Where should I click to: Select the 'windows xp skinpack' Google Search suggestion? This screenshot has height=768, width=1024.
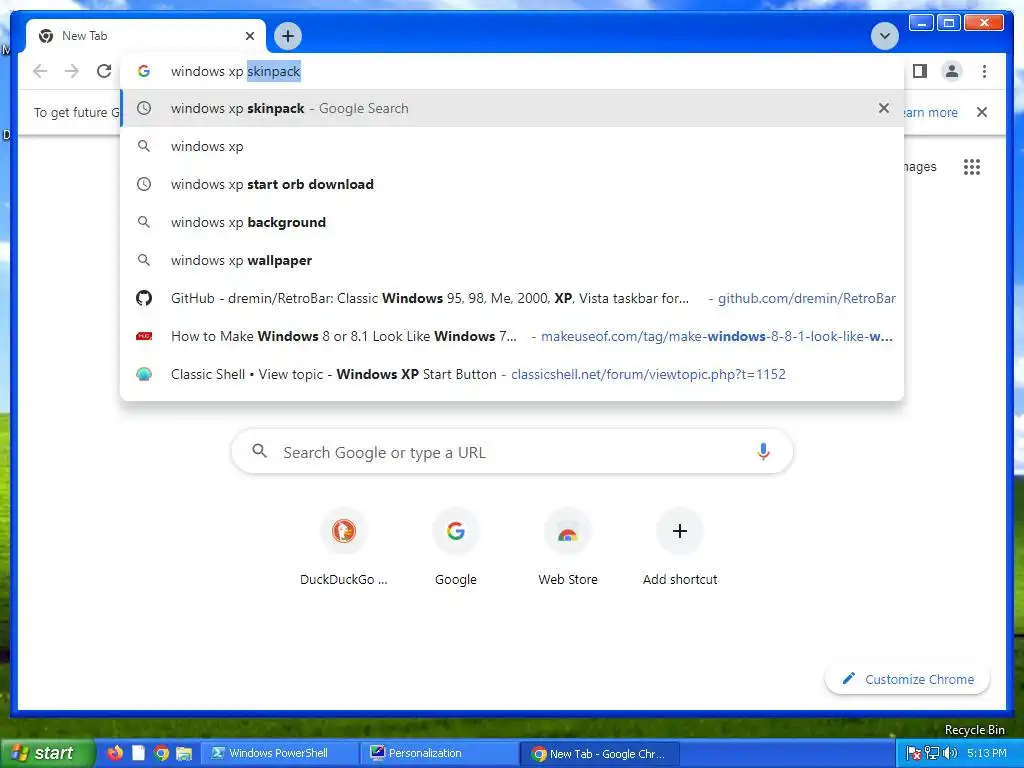512,108
